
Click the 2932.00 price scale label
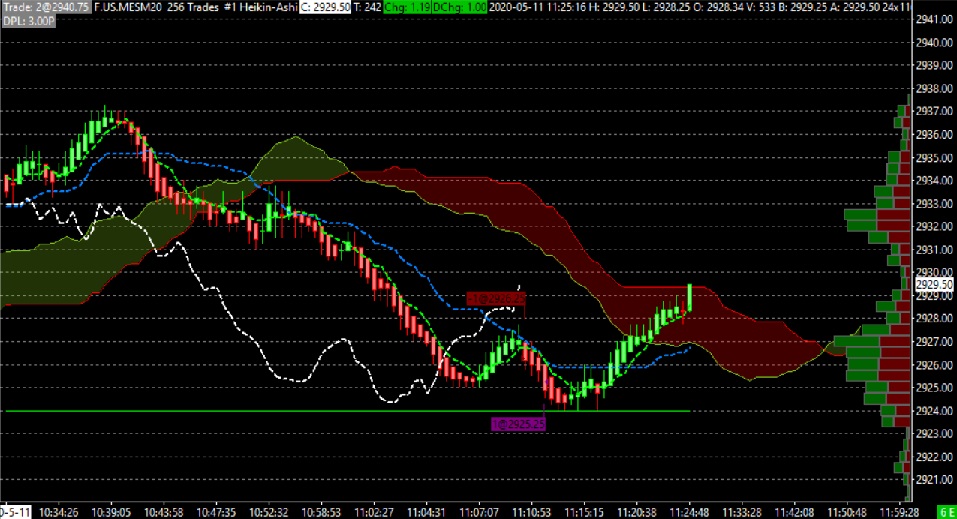click(934, 227)
